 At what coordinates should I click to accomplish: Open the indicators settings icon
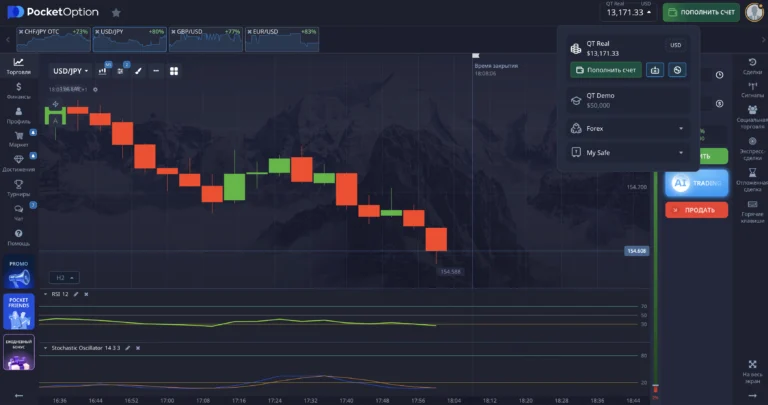click(x=120, y=71)
